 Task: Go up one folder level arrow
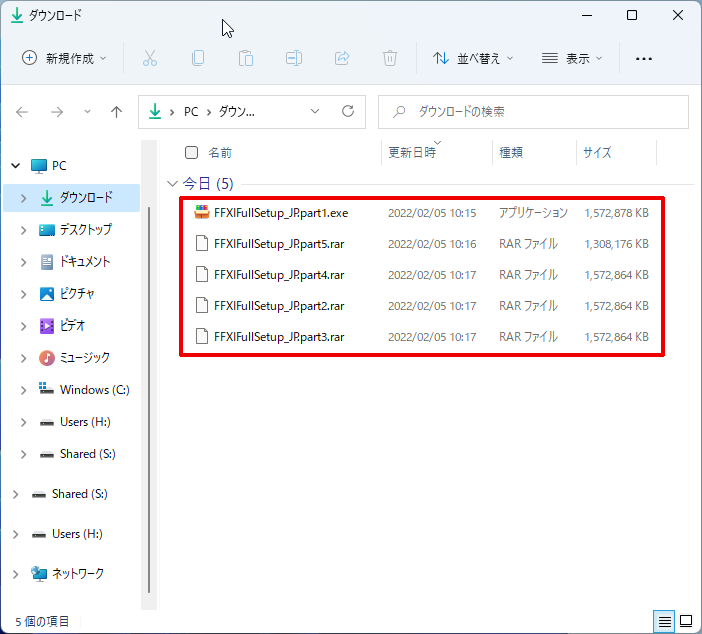(x=116, y=111)
